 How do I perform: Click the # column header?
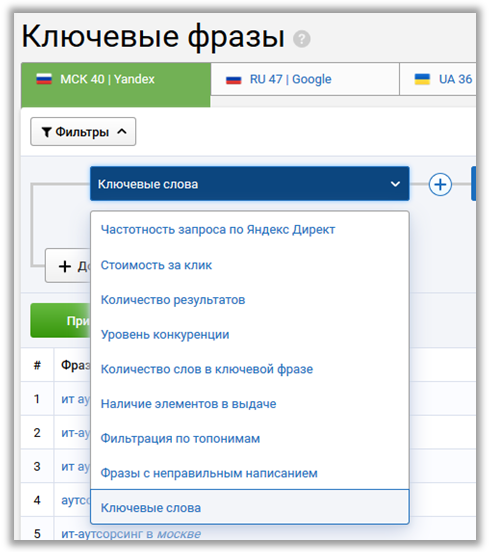pyautogui.click(x=37, y=365)
